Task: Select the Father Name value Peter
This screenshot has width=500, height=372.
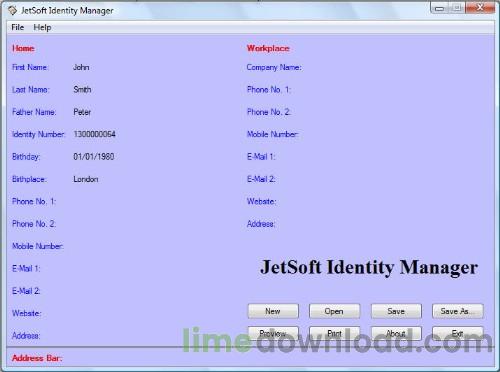Action: coord(82,112)
